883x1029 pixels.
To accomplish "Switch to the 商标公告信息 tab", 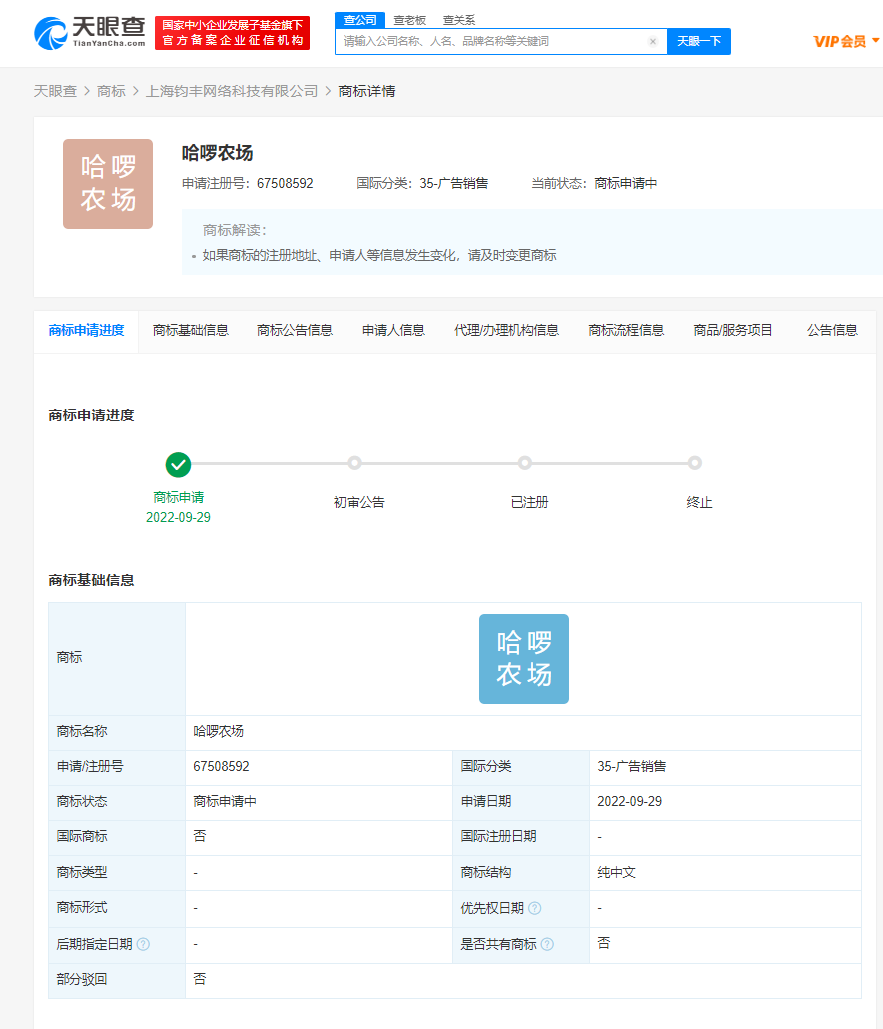I will pos(295,330).
